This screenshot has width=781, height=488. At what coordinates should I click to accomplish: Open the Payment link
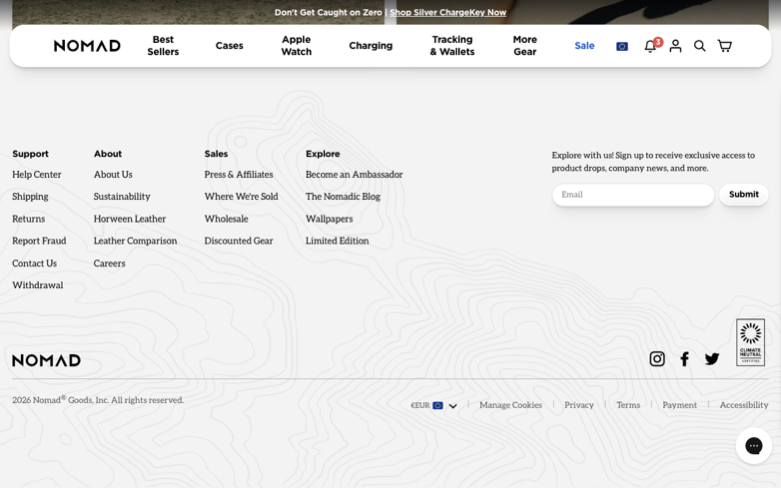[679, 405]
